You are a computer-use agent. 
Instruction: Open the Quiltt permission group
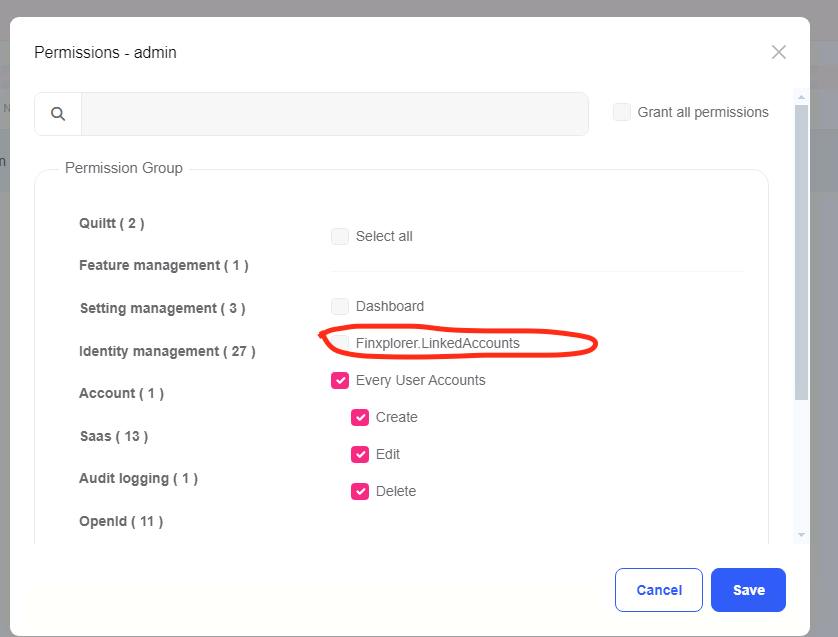pos(112,223)
